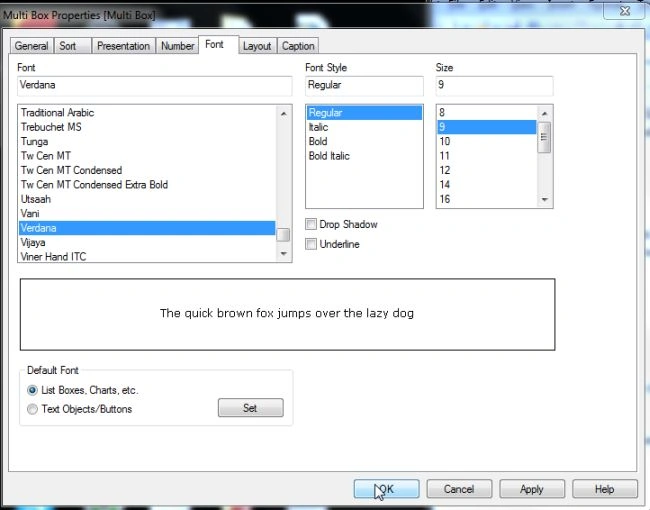Choose Bold Italic font style

pyautogui.click(x=364, y=156)
